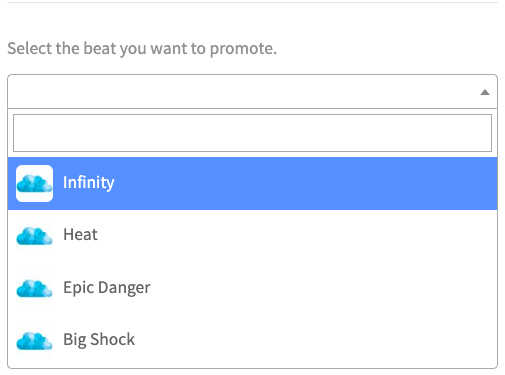Click blank area of the Big Shock row
This screenshot has width=505, height=375.
pyautogui.click(x=315, y=341)
